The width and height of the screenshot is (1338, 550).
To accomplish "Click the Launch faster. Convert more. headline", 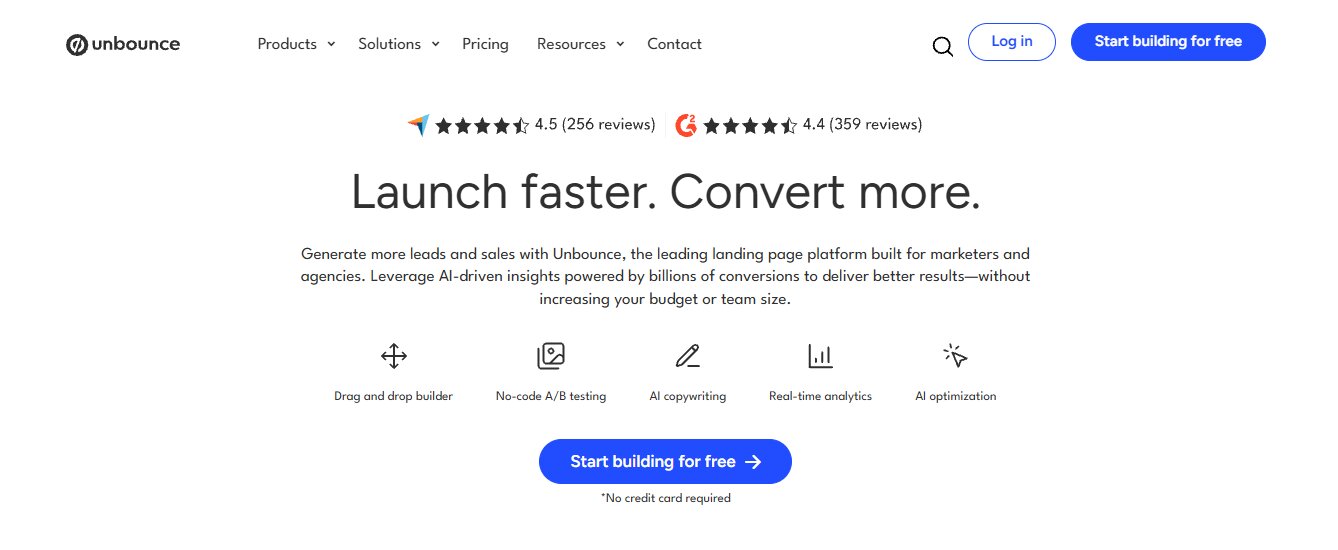I will (665, 192).
